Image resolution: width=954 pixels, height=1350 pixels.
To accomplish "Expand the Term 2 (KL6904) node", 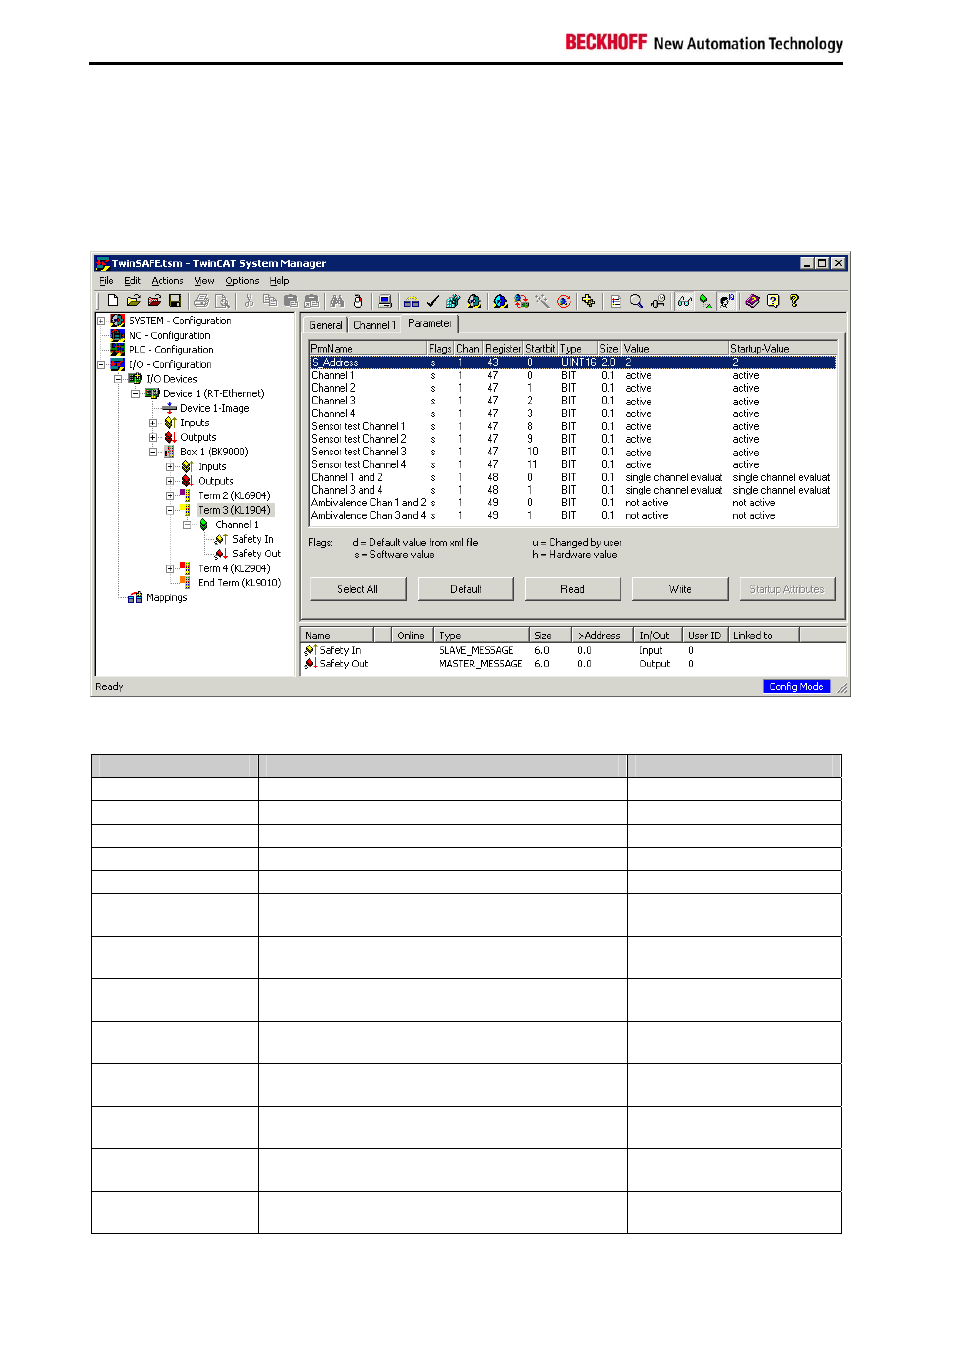I will tap(170, 495).
